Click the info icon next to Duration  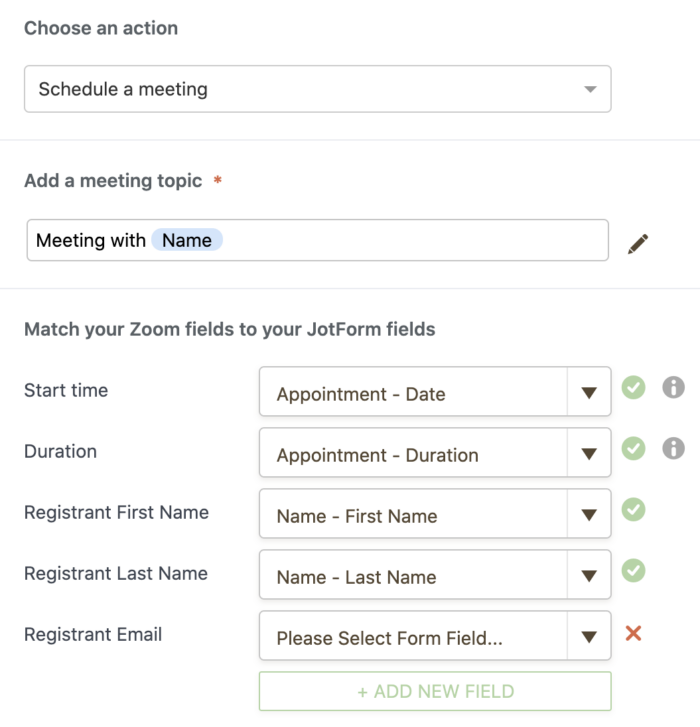tap(674, 448)
